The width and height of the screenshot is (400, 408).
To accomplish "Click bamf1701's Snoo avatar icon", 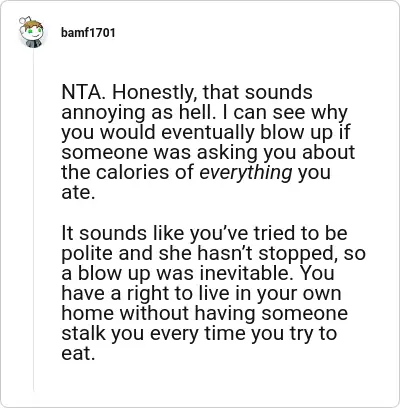I will [x=31, y=32].
